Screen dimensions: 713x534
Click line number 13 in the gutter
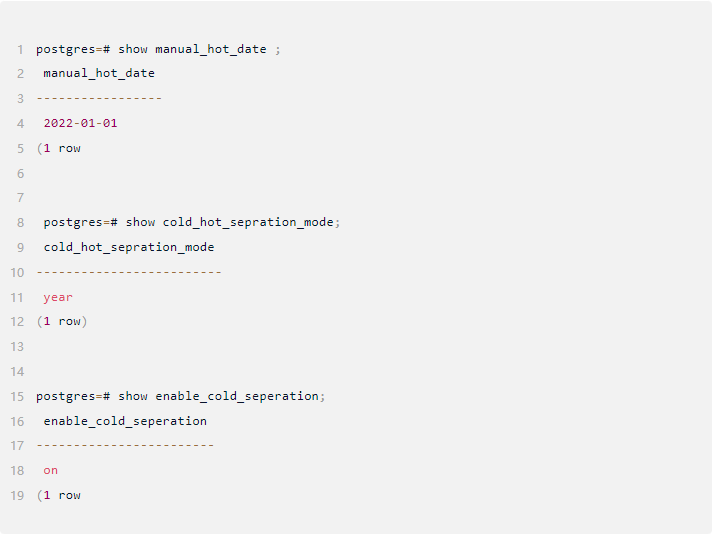17,346
